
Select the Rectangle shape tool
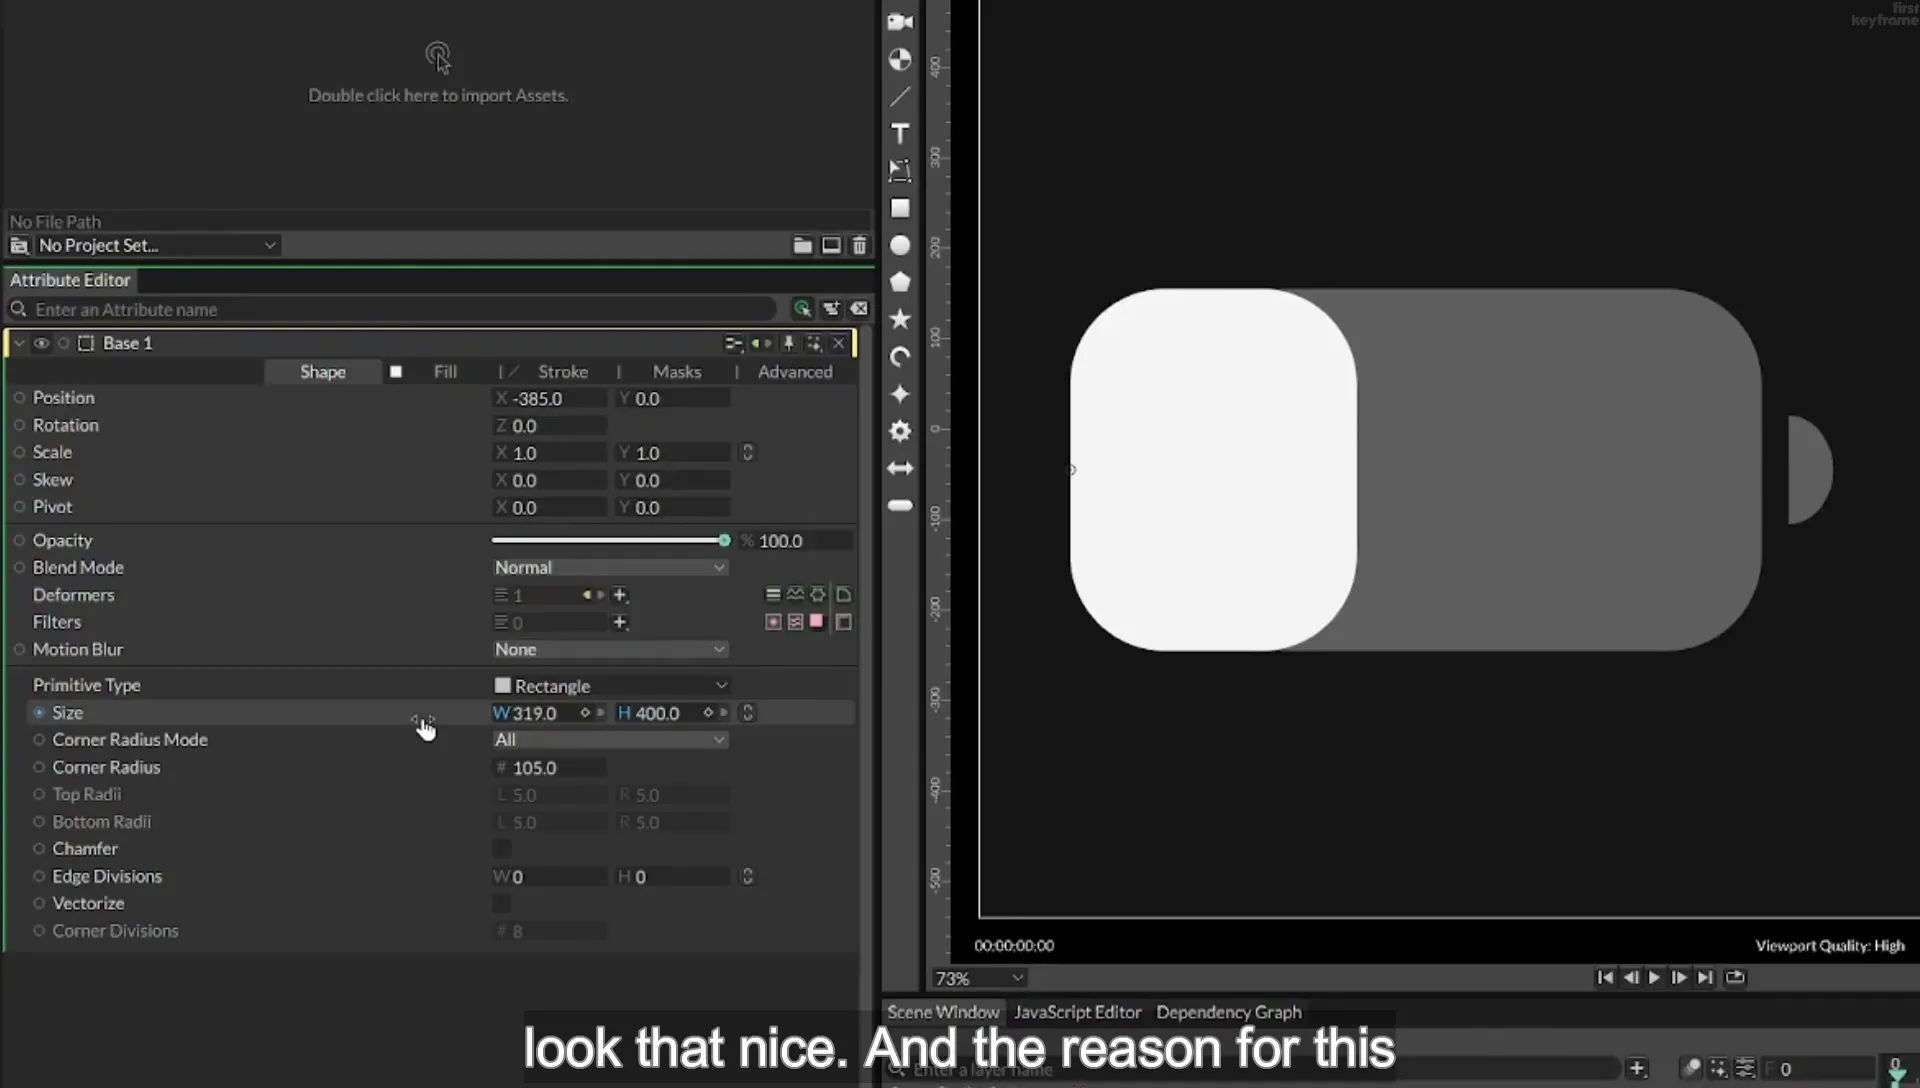pos(900,208)
